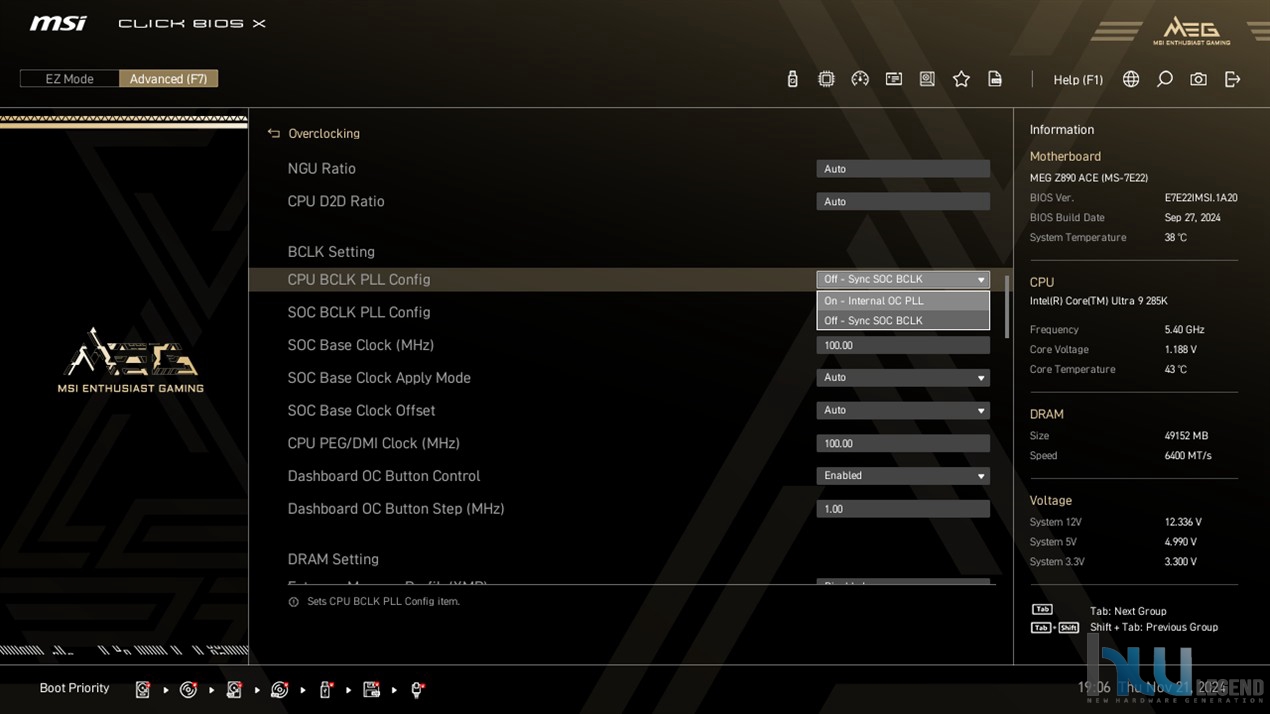Edit the SOC Base Clock (MHz) value
This screenshot has height=714, width=1270.
(903, 345)
